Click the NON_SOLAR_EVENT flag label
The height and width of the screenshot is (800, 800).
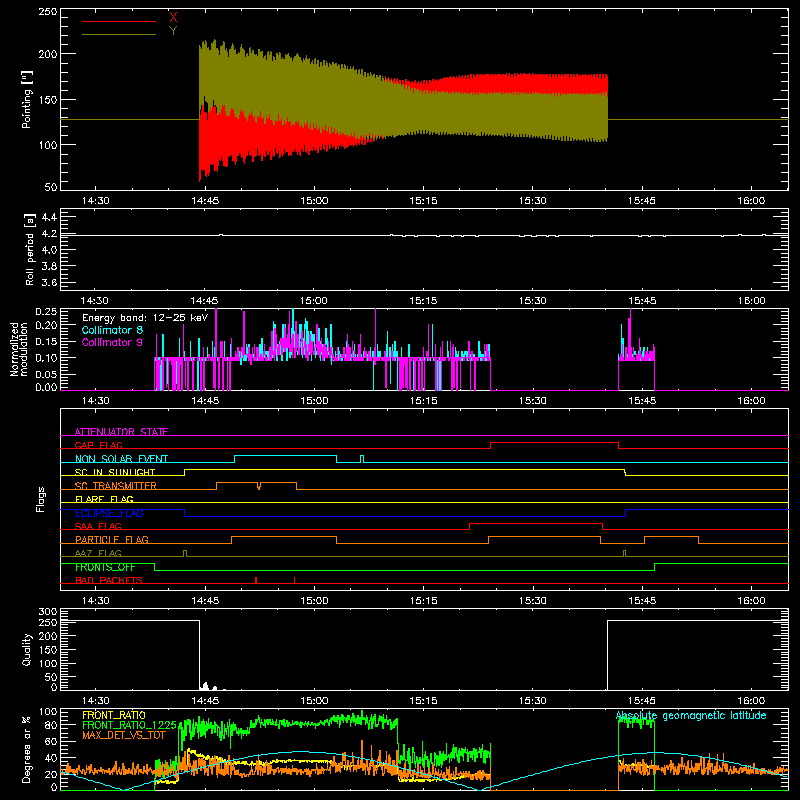pyautogui.click(x=121, y=459)
